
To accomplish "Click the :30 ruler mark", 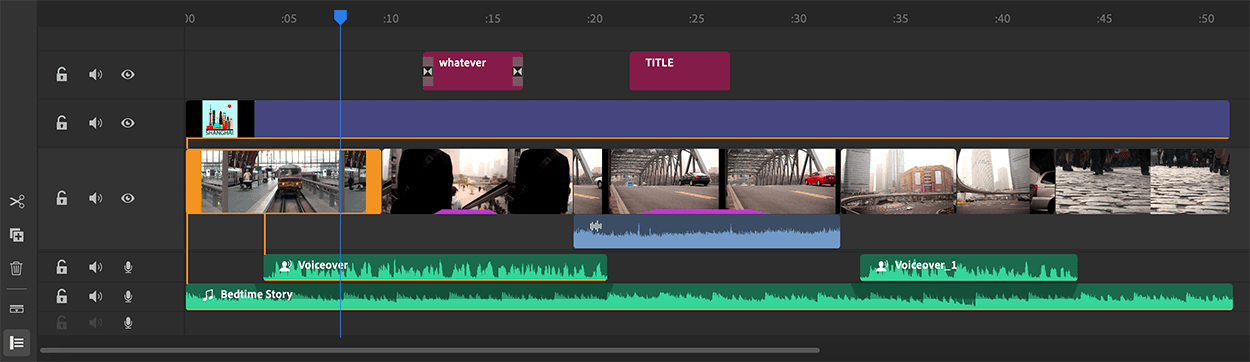I will click(798, 19).
